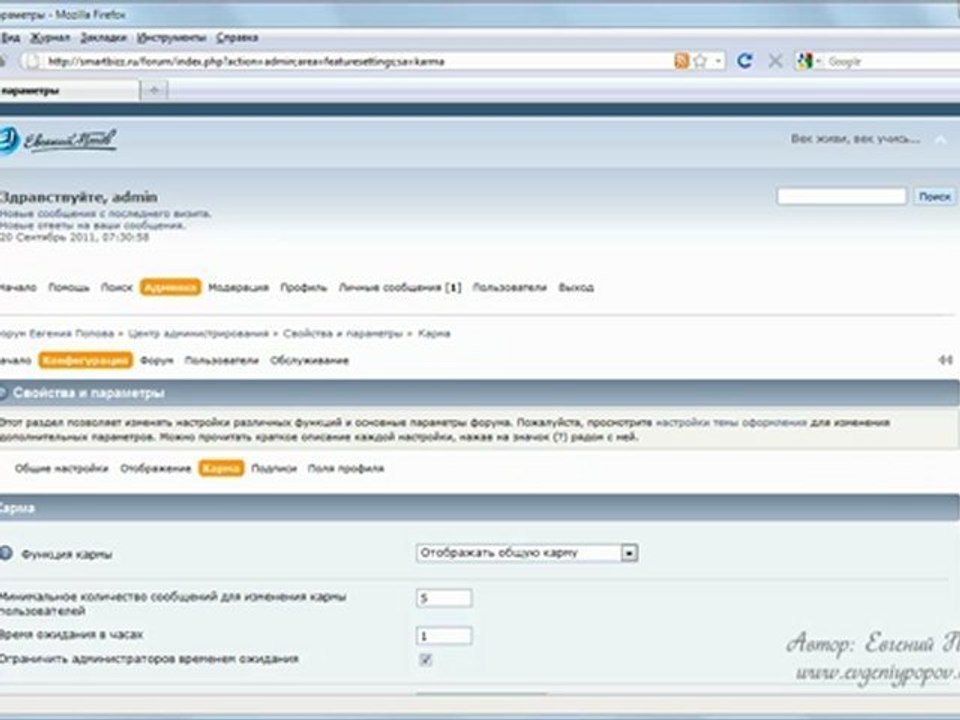Open the Пользователи main menu item

tap(509, 287)
